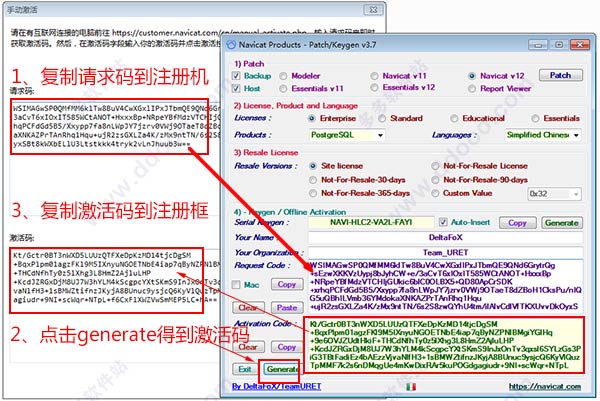Select Navicat v12 radio option

point(472,76)
